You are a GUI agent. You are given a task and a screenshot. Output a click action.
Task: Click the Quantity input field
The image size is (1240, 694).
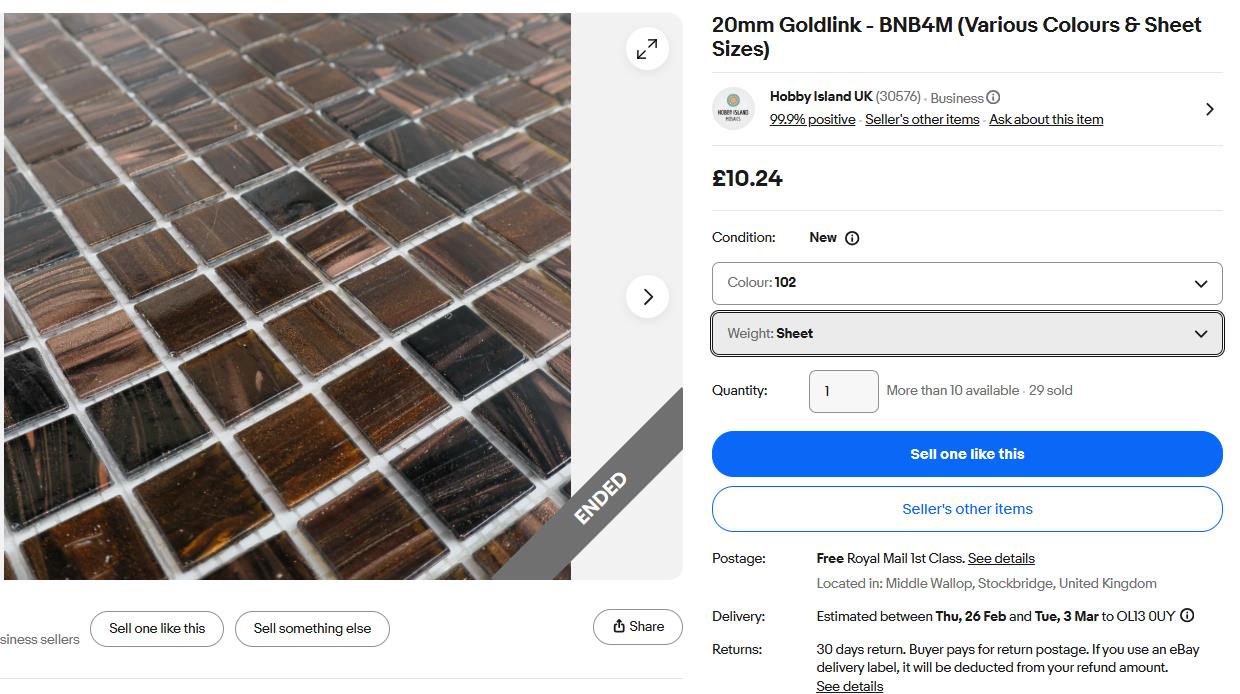tap(843, 391)
